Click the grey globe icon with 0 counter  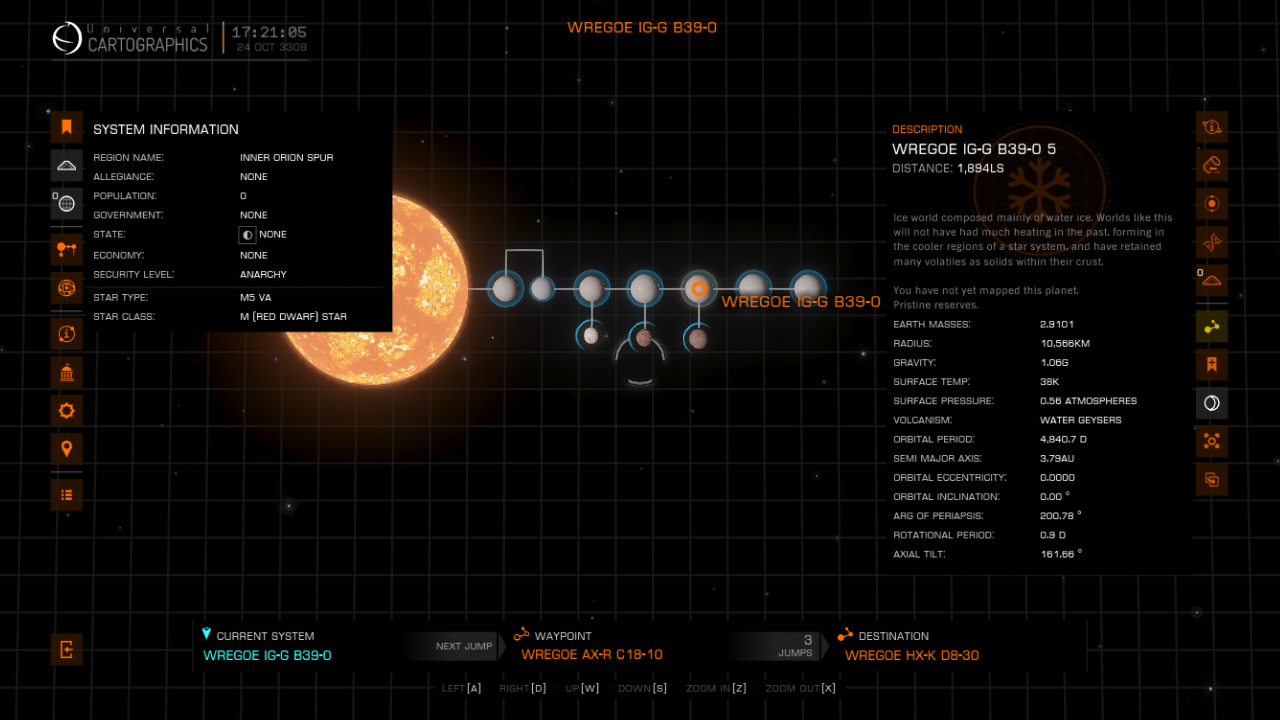pyautogui.click(x=67, y=204)
